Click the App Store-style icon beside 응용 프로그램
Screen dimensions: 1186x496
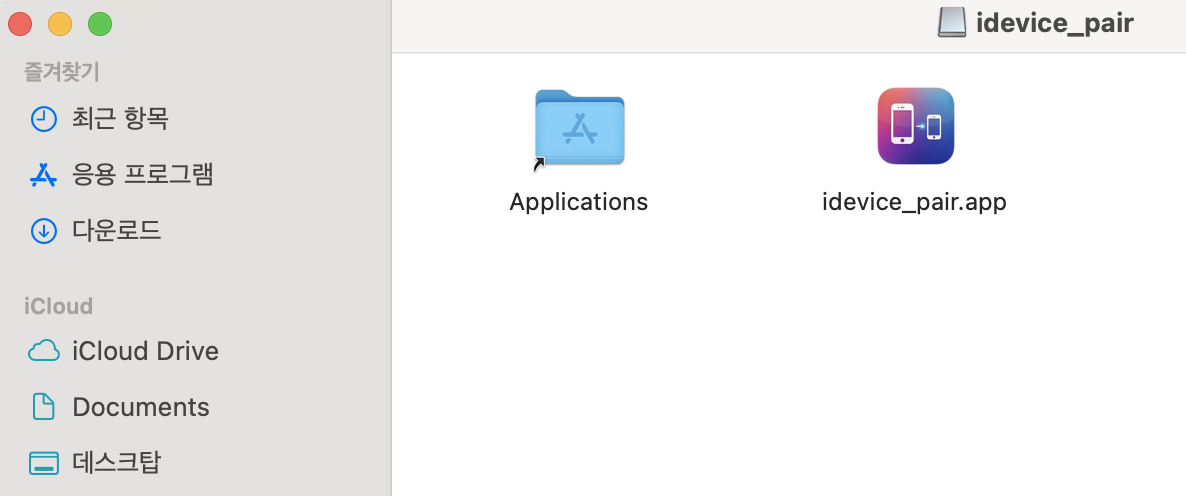tap(43, 175)
